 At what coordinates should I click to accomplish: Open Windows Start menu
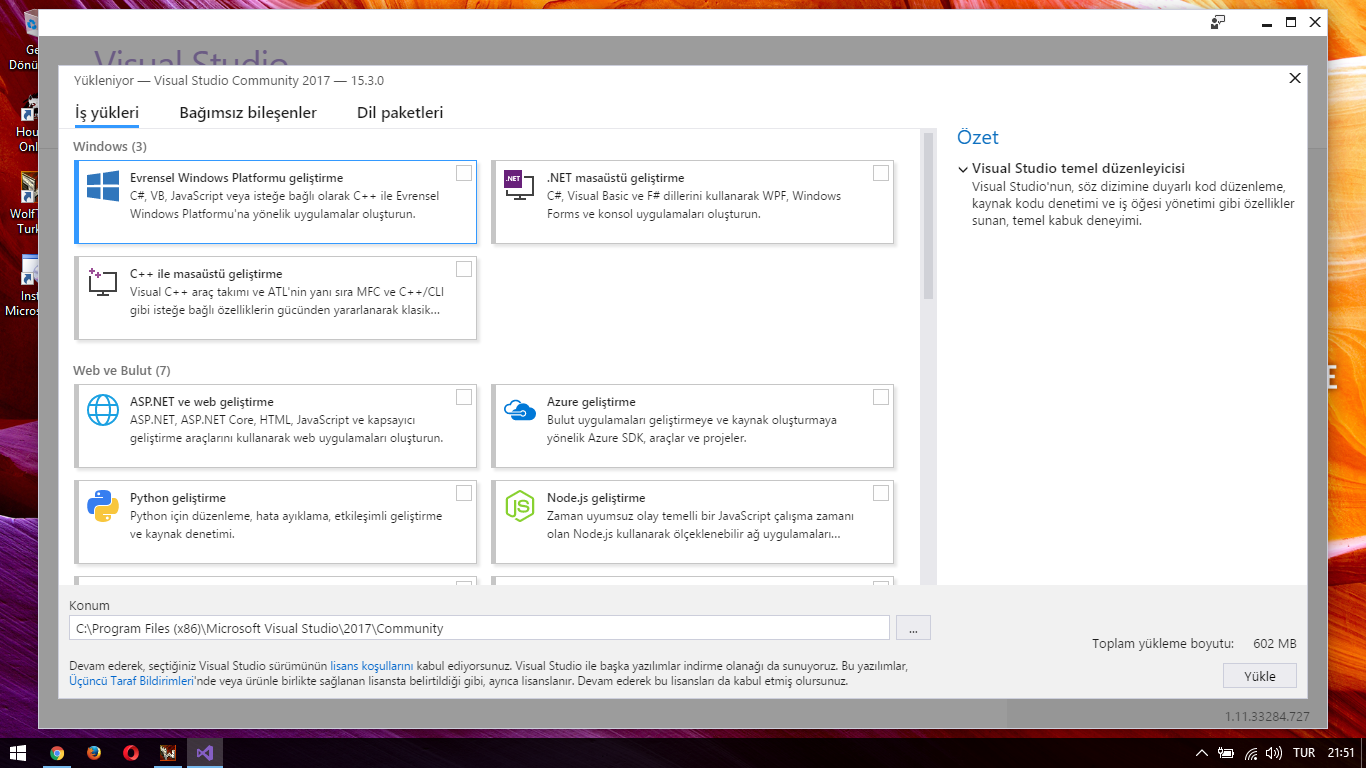pos(18,753)
